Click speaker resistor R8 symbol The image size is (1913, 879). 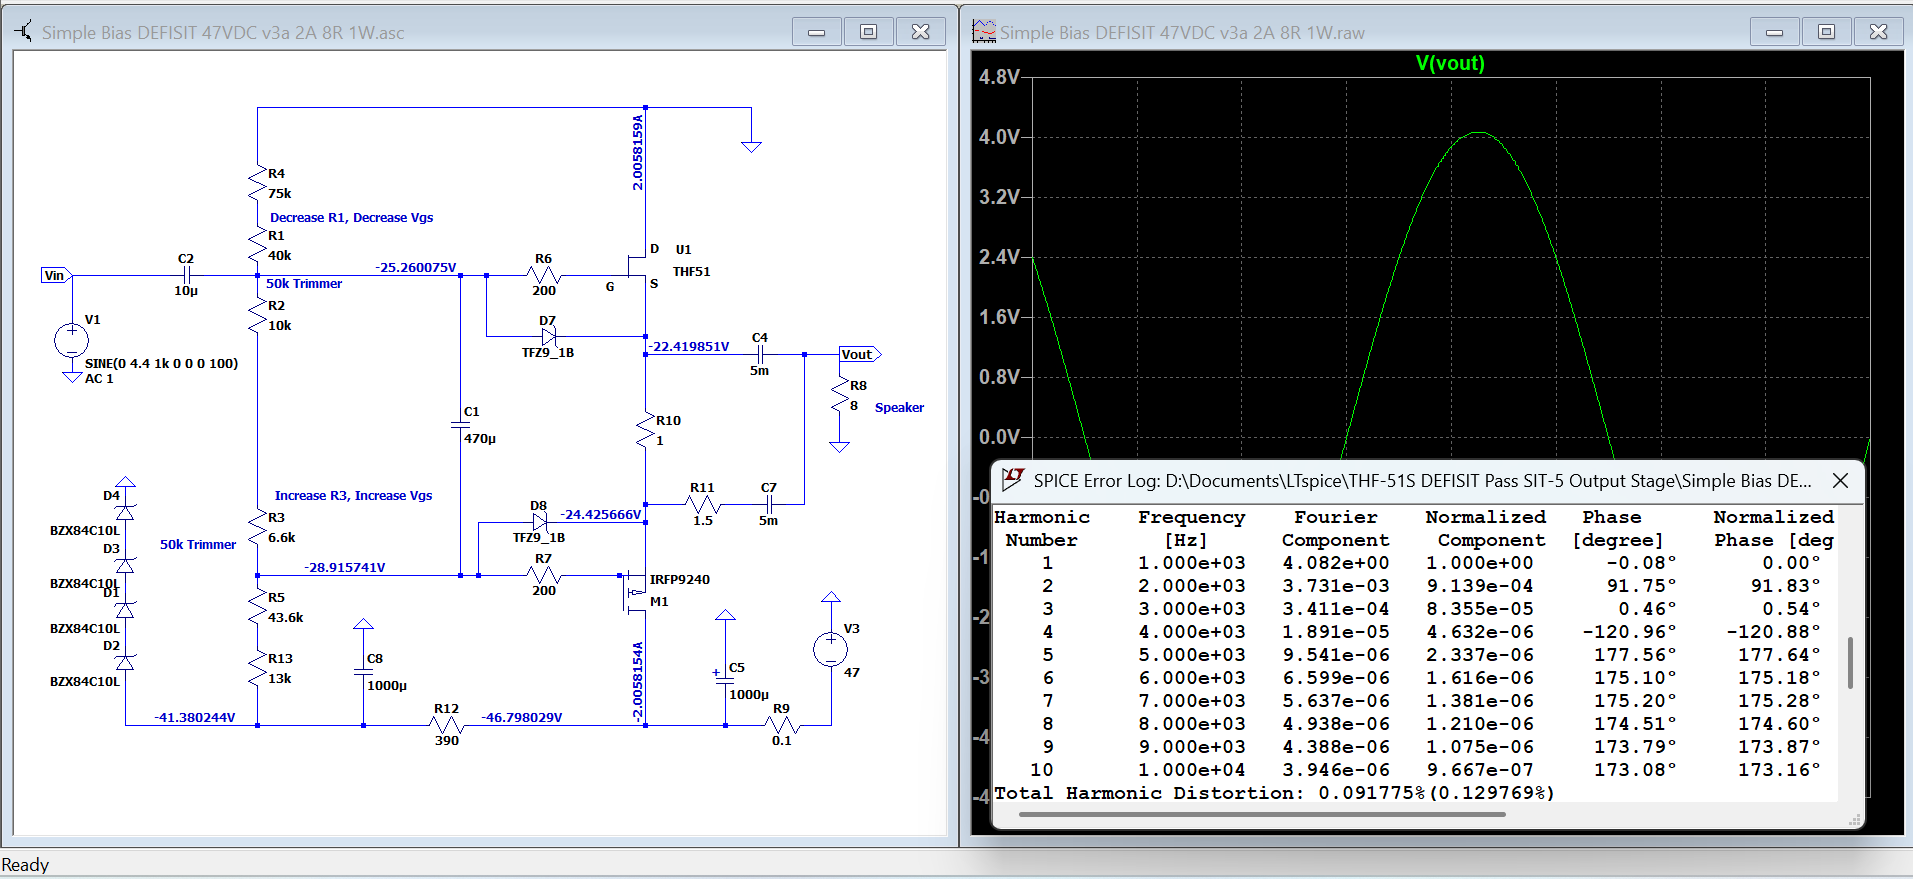point(840,396)
